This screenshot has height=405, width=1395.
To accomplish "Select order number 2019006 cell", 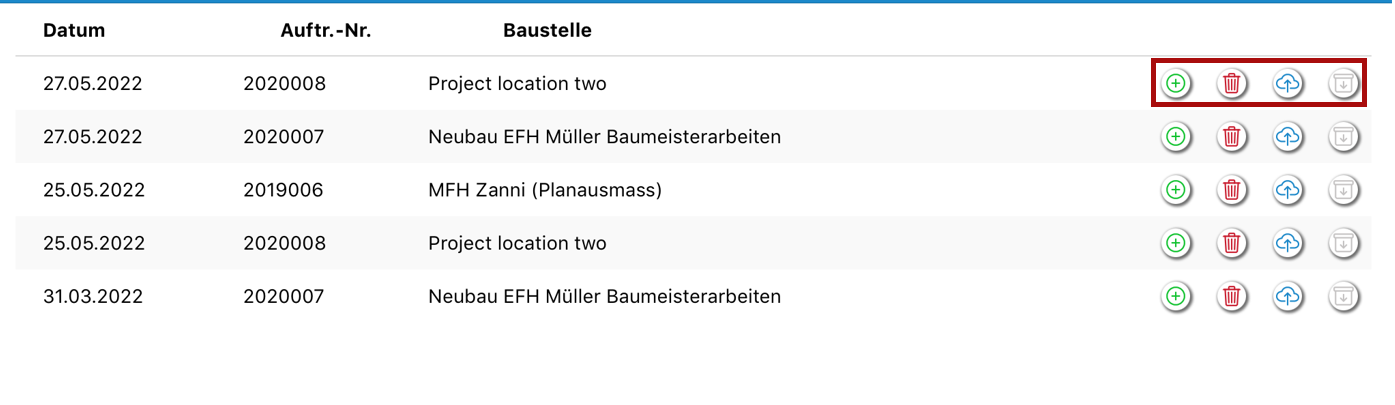I will point(283,190).
